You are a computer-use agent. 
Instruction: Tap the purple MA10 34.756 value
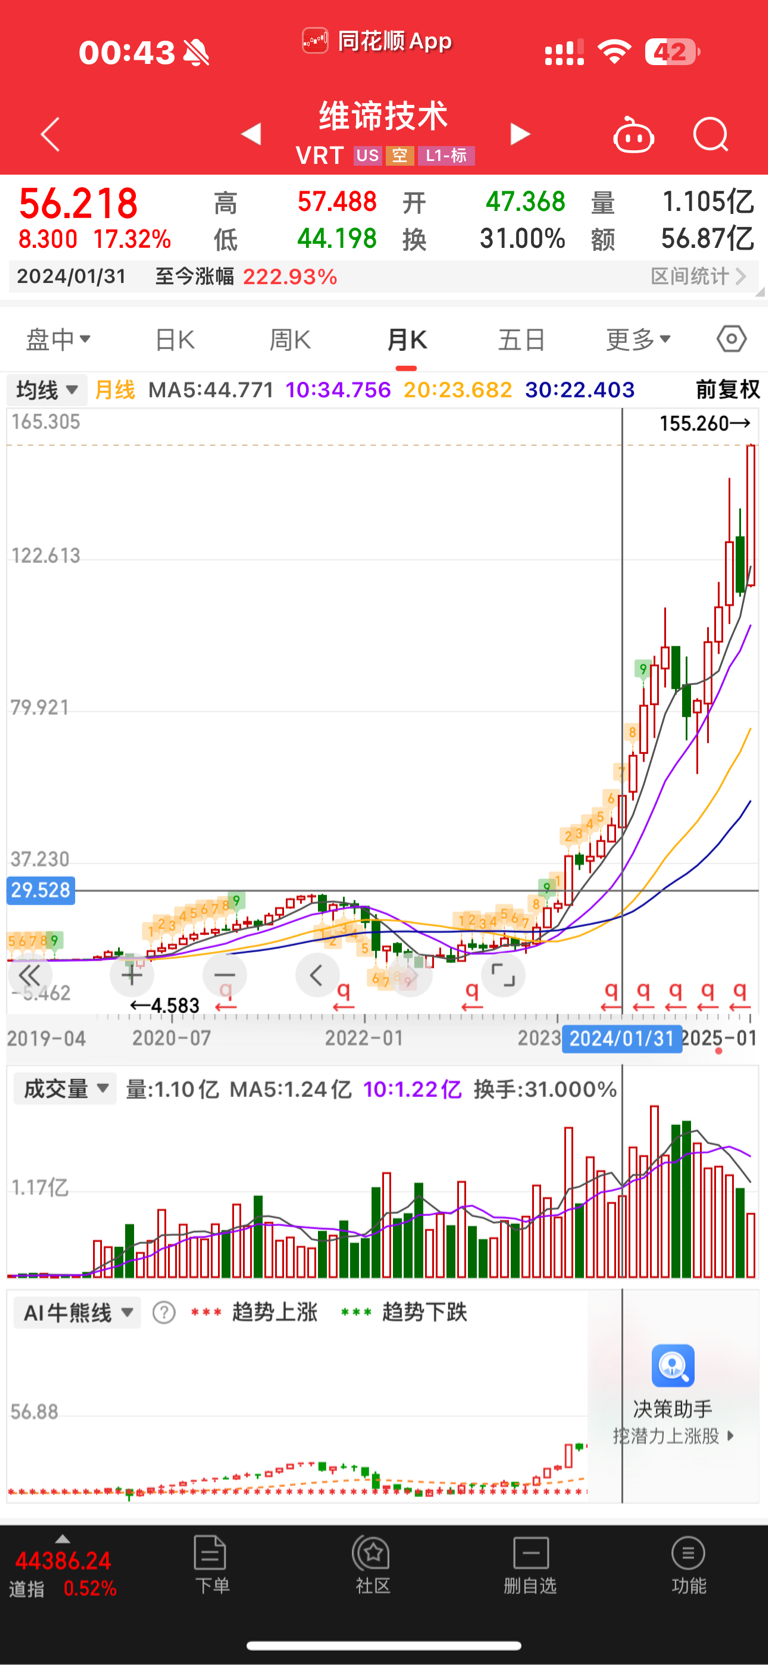click(338, 390)
